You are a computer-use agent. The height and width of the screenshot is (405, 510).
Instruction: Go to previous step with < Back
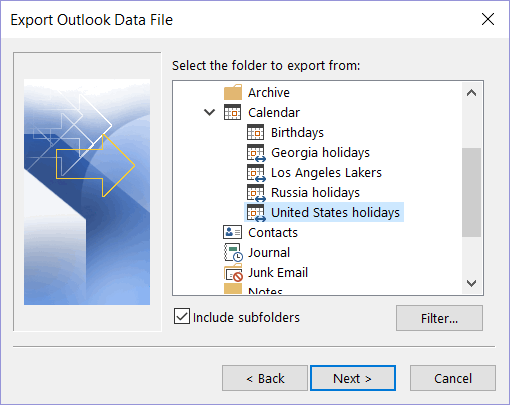(265, 378)
